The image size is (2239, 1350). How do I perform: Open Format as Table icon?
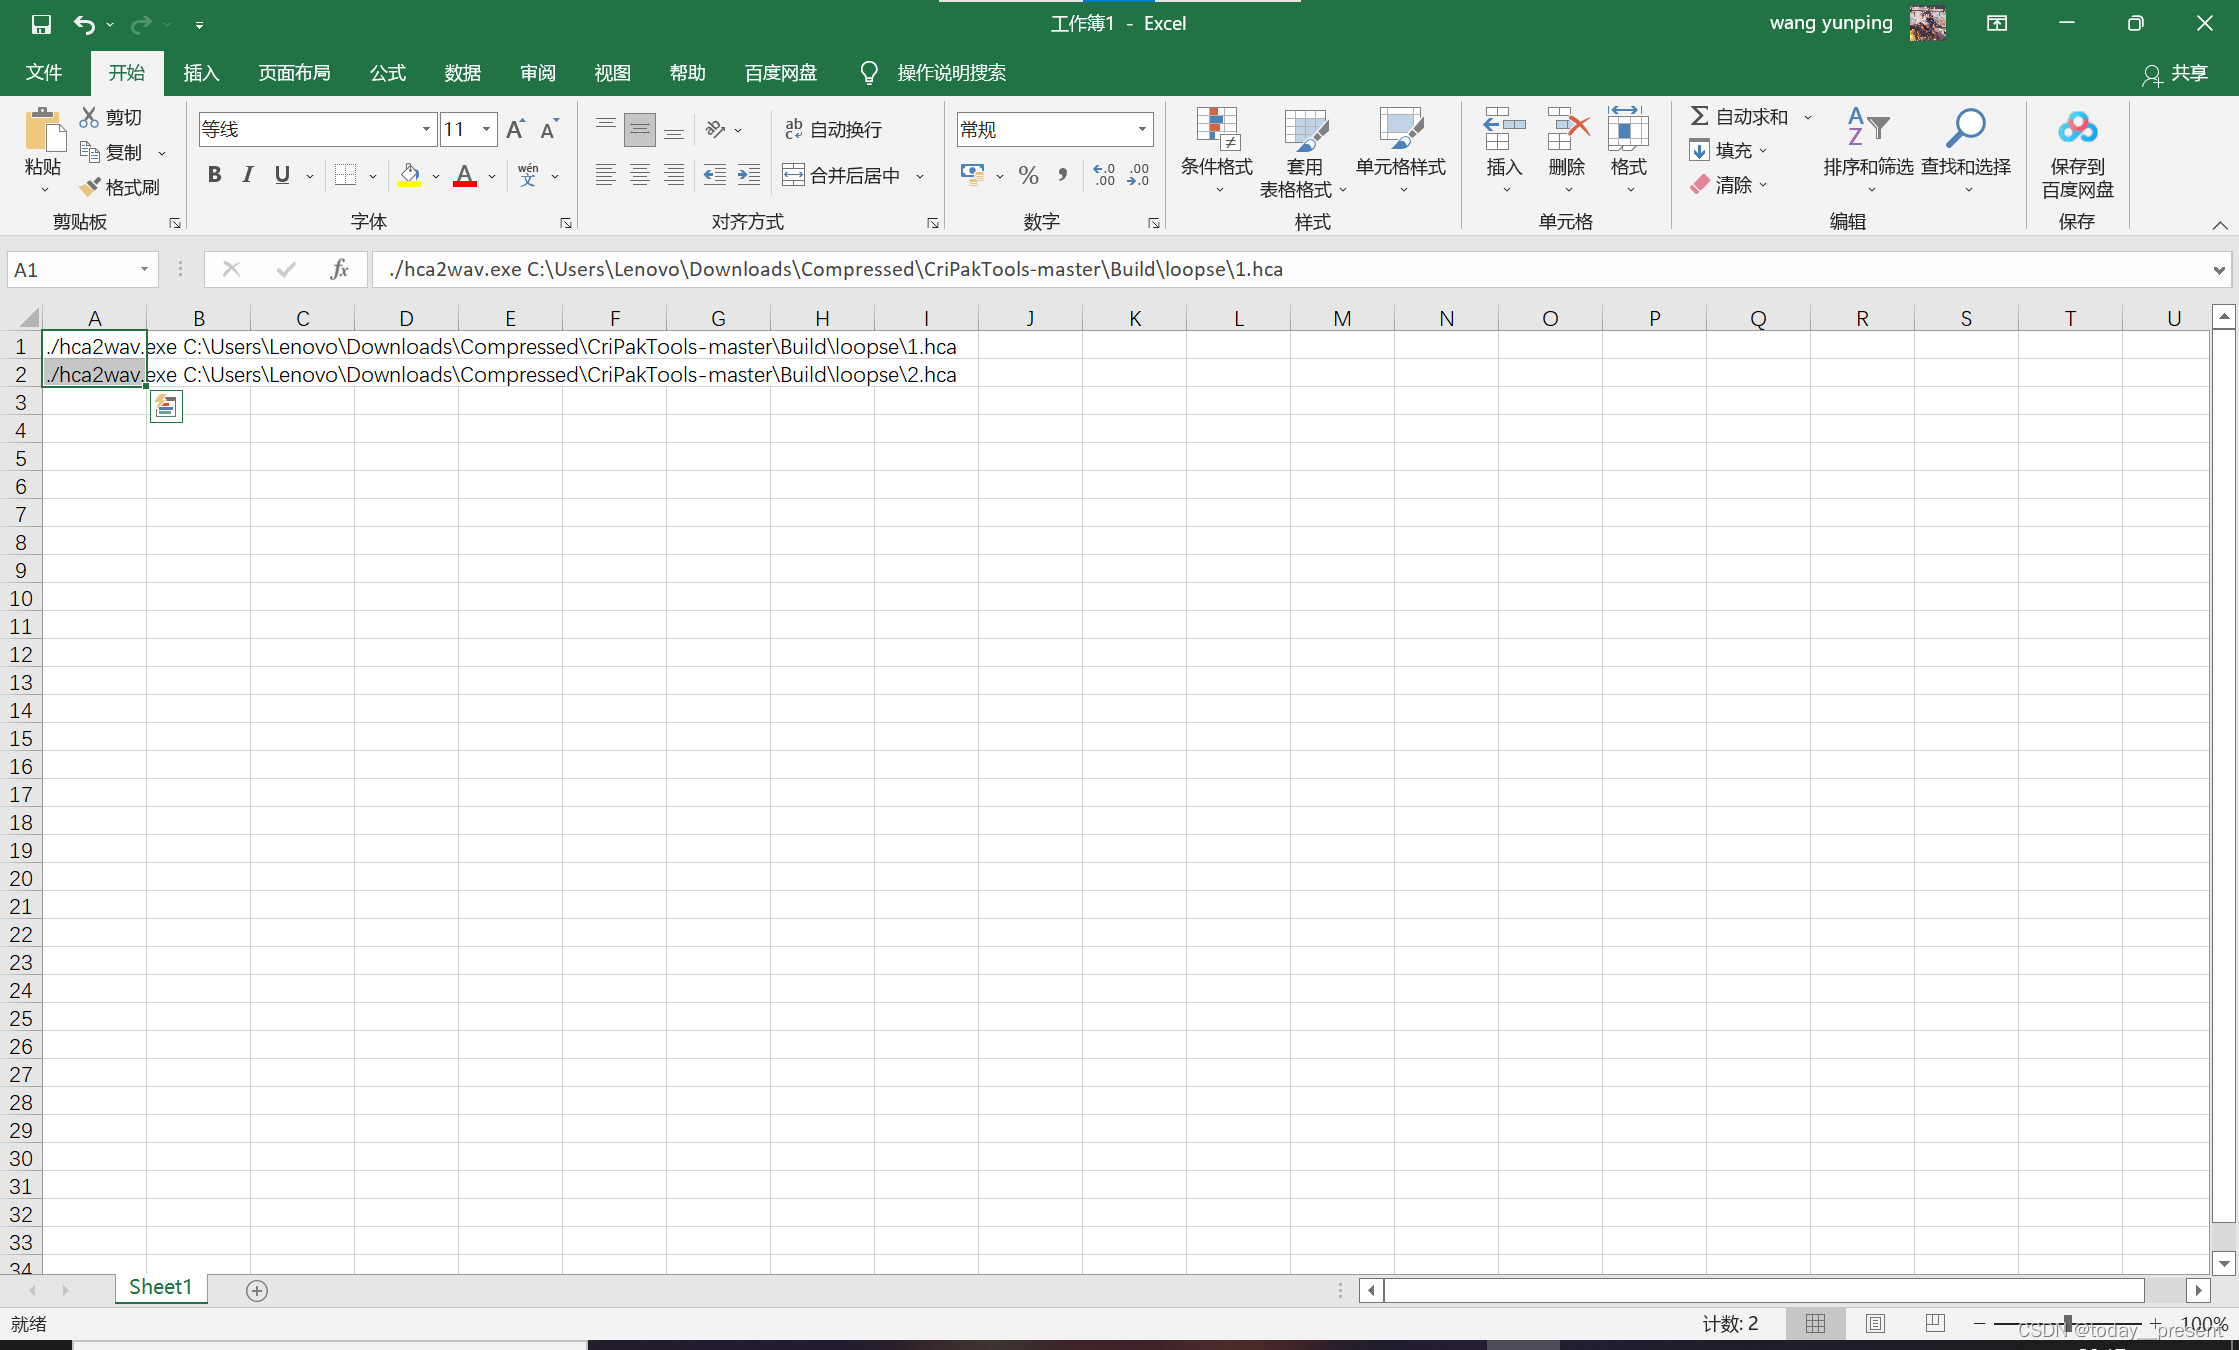click(1305, 129)
